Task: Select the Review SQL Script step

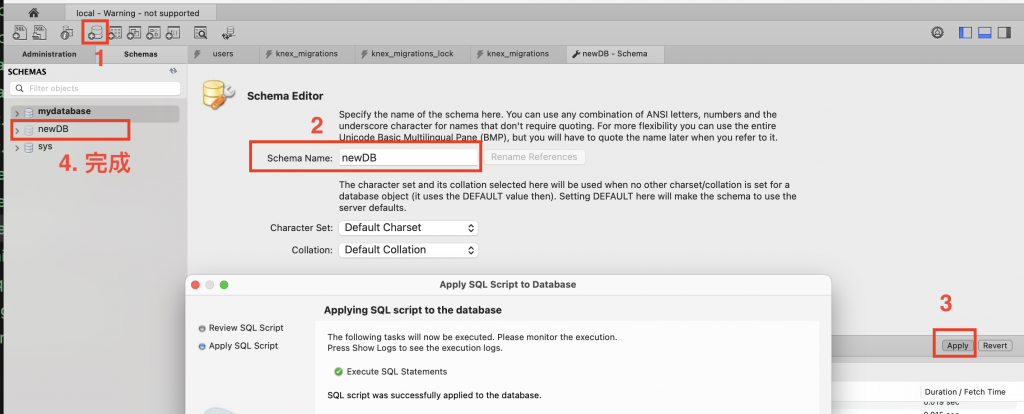Action: tap(241, 328)
